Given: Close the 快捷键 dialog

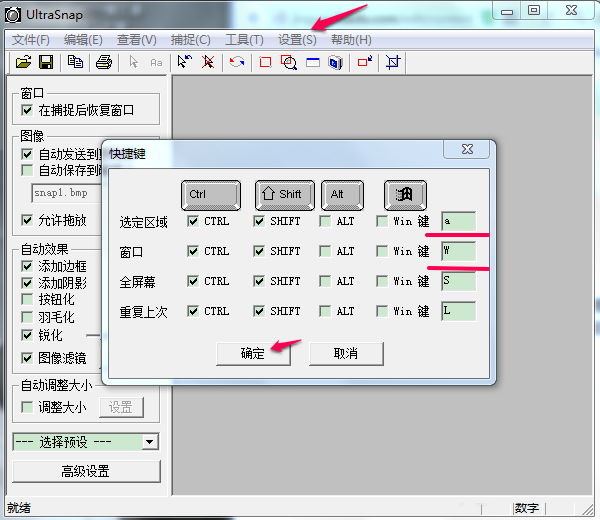Looking at the screenshot, I should (x=466, y=149).
